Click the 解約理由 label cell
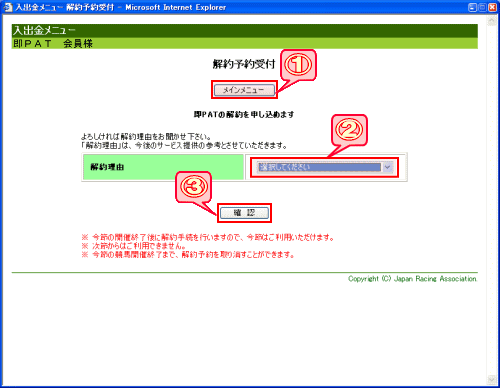 tap(163, 167)
